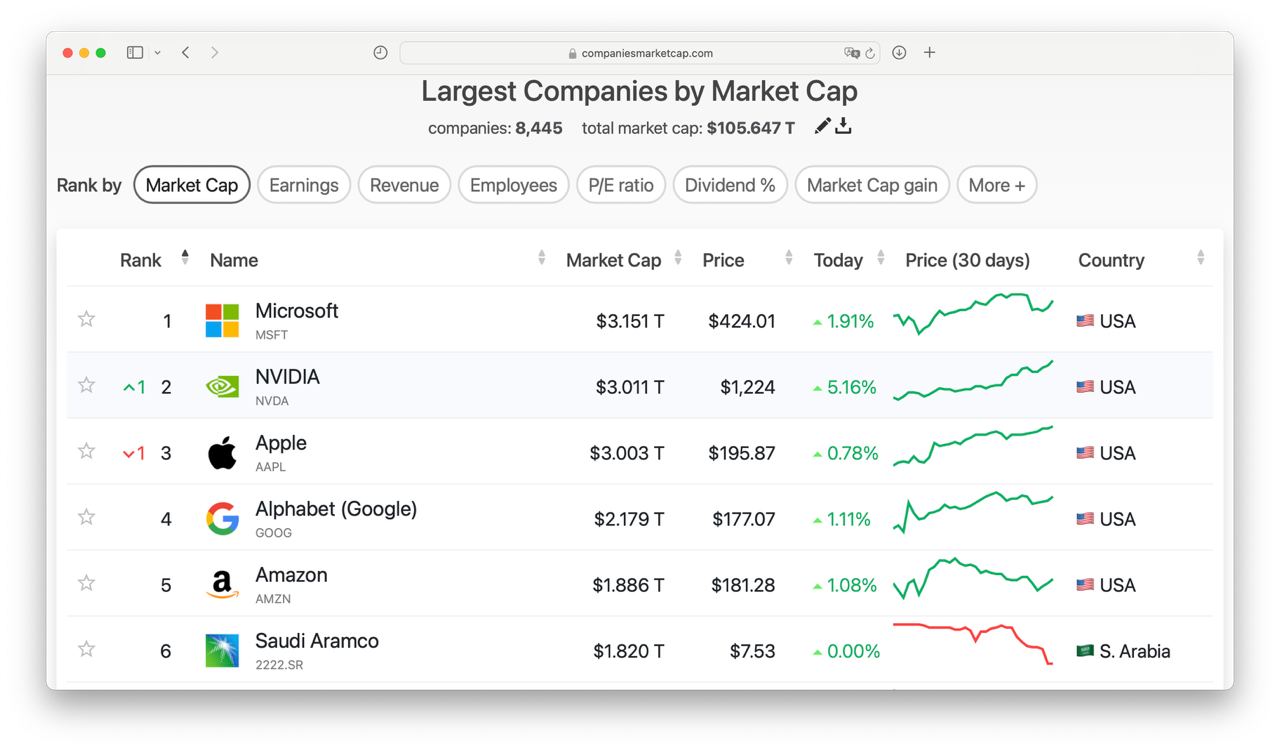The width and height of the screenshot is (1280, 751).
Task: Star Microsoft as a favorite
Action: coord(87,319)
